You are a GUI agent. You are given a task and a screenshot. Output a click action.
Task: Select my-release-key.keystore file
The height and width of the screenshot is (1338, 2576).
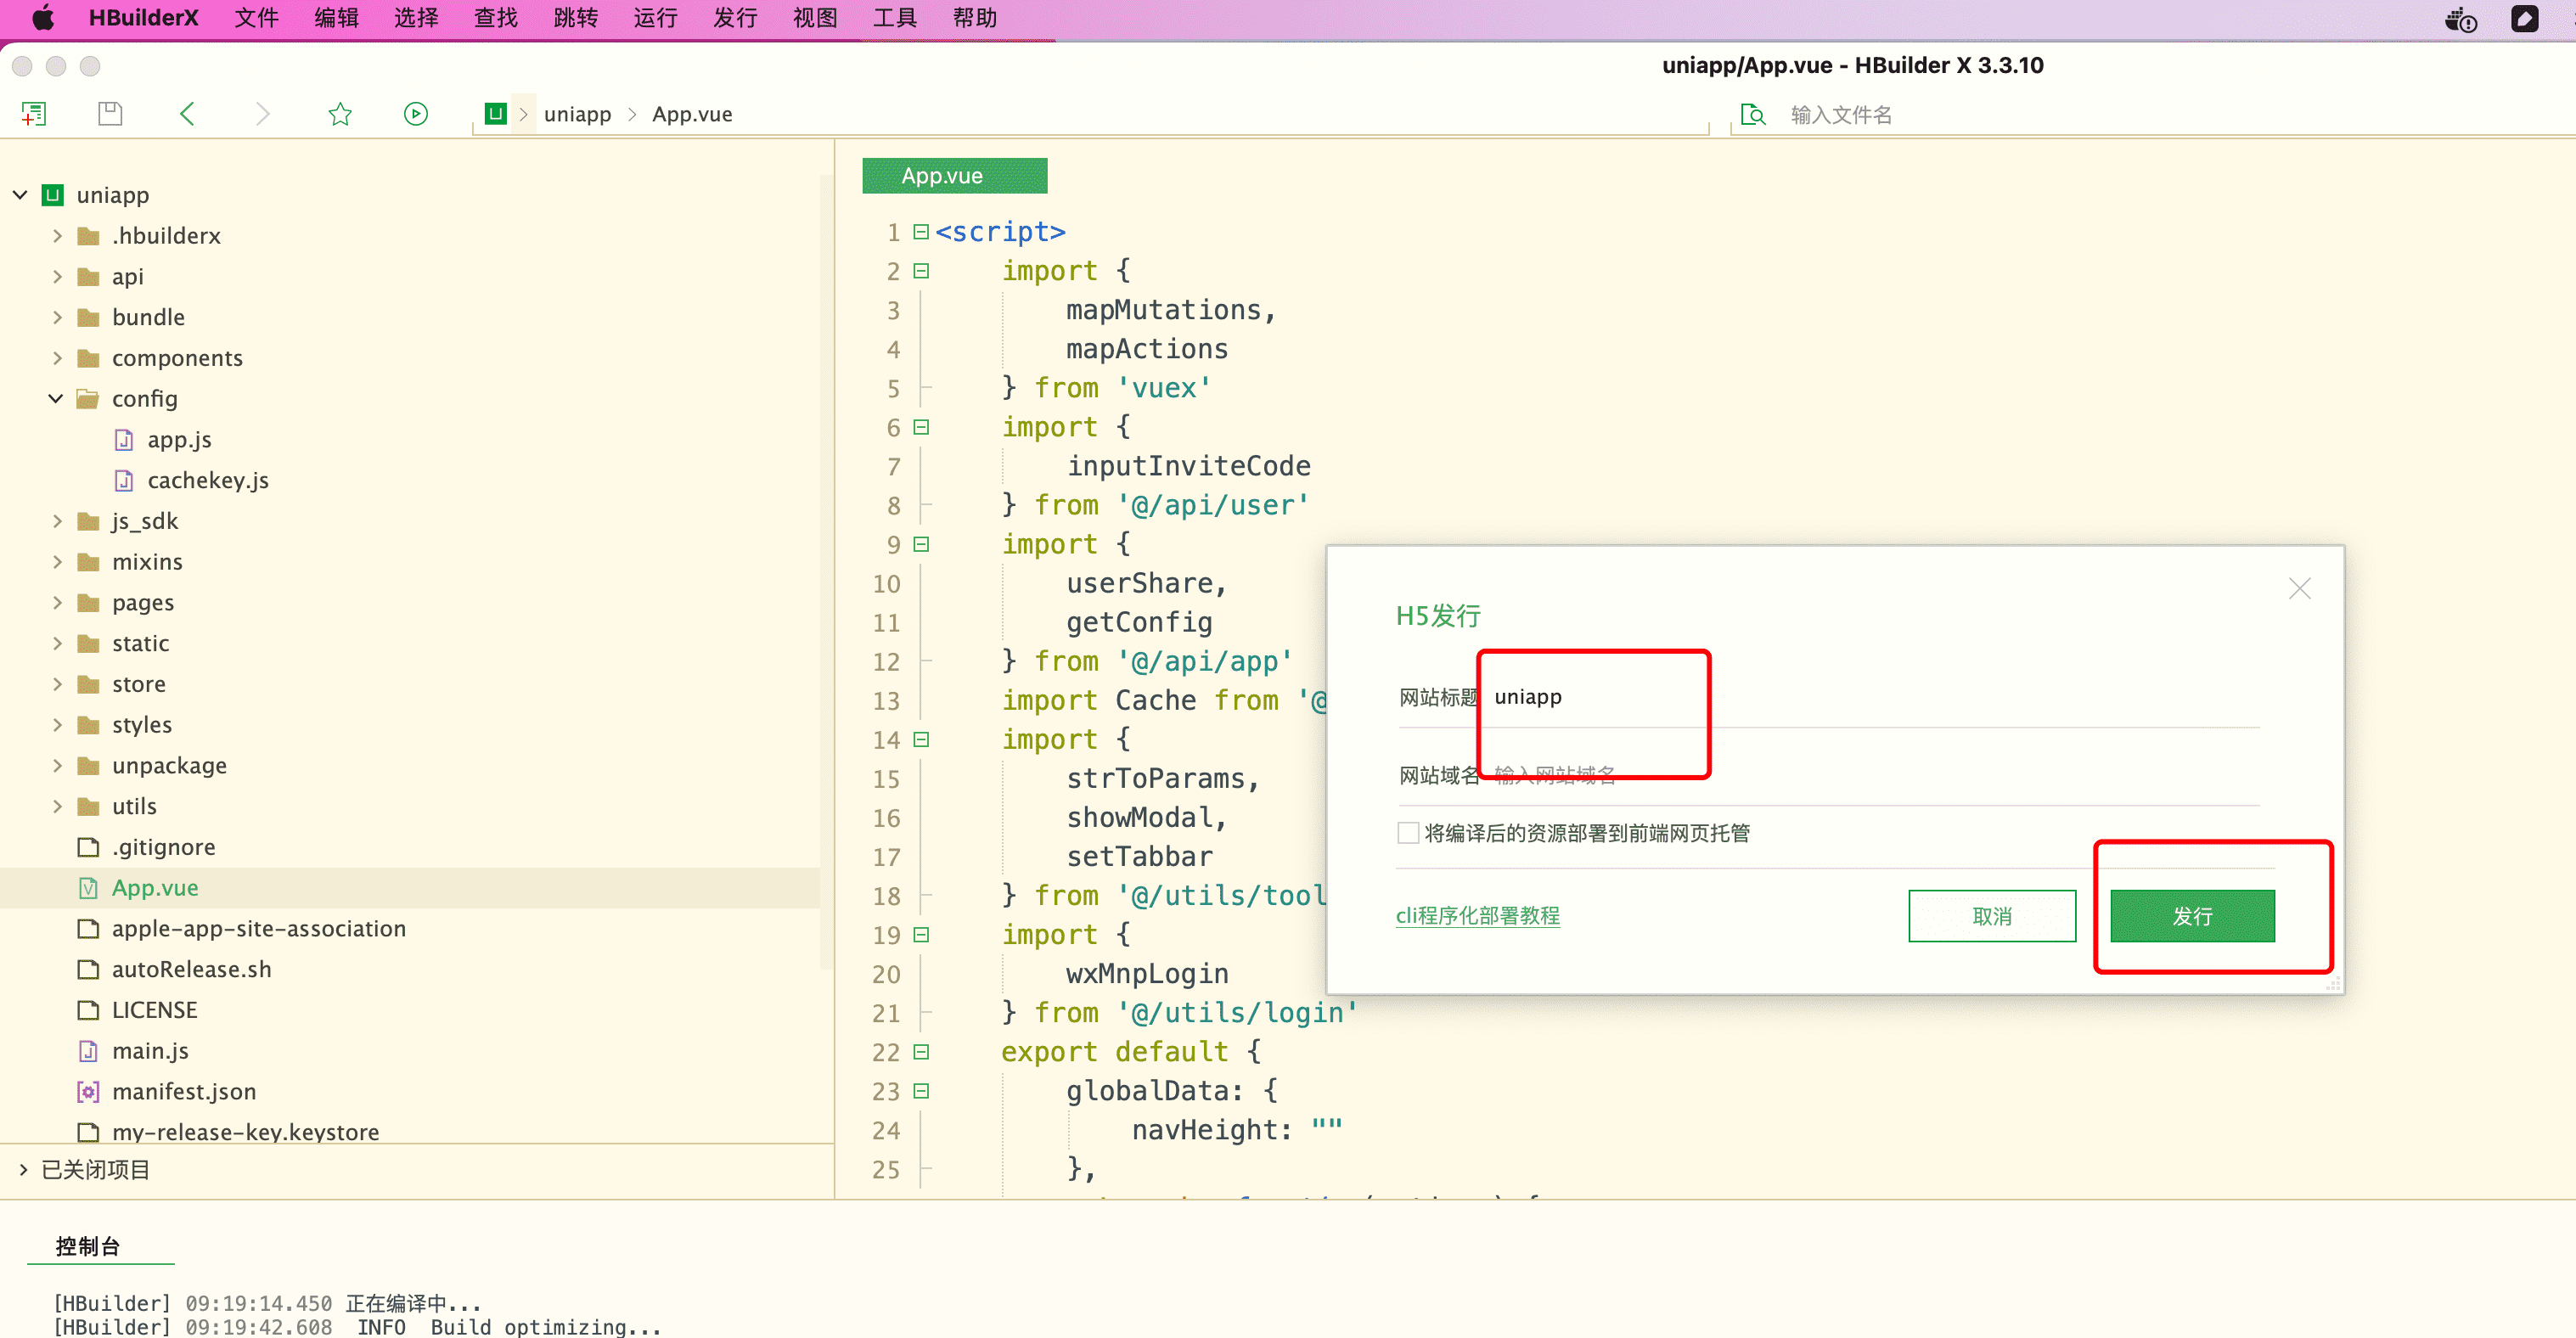coord(245,1132)
